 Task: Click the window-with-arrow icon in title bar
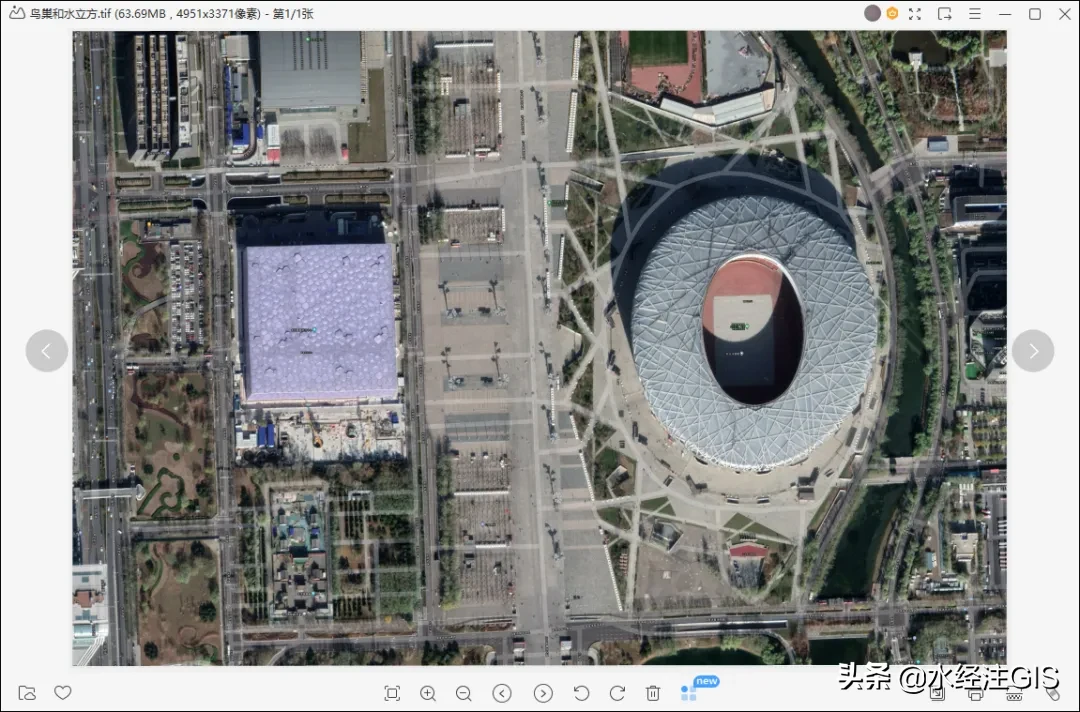pyautogui.click(x=944, y=14)
